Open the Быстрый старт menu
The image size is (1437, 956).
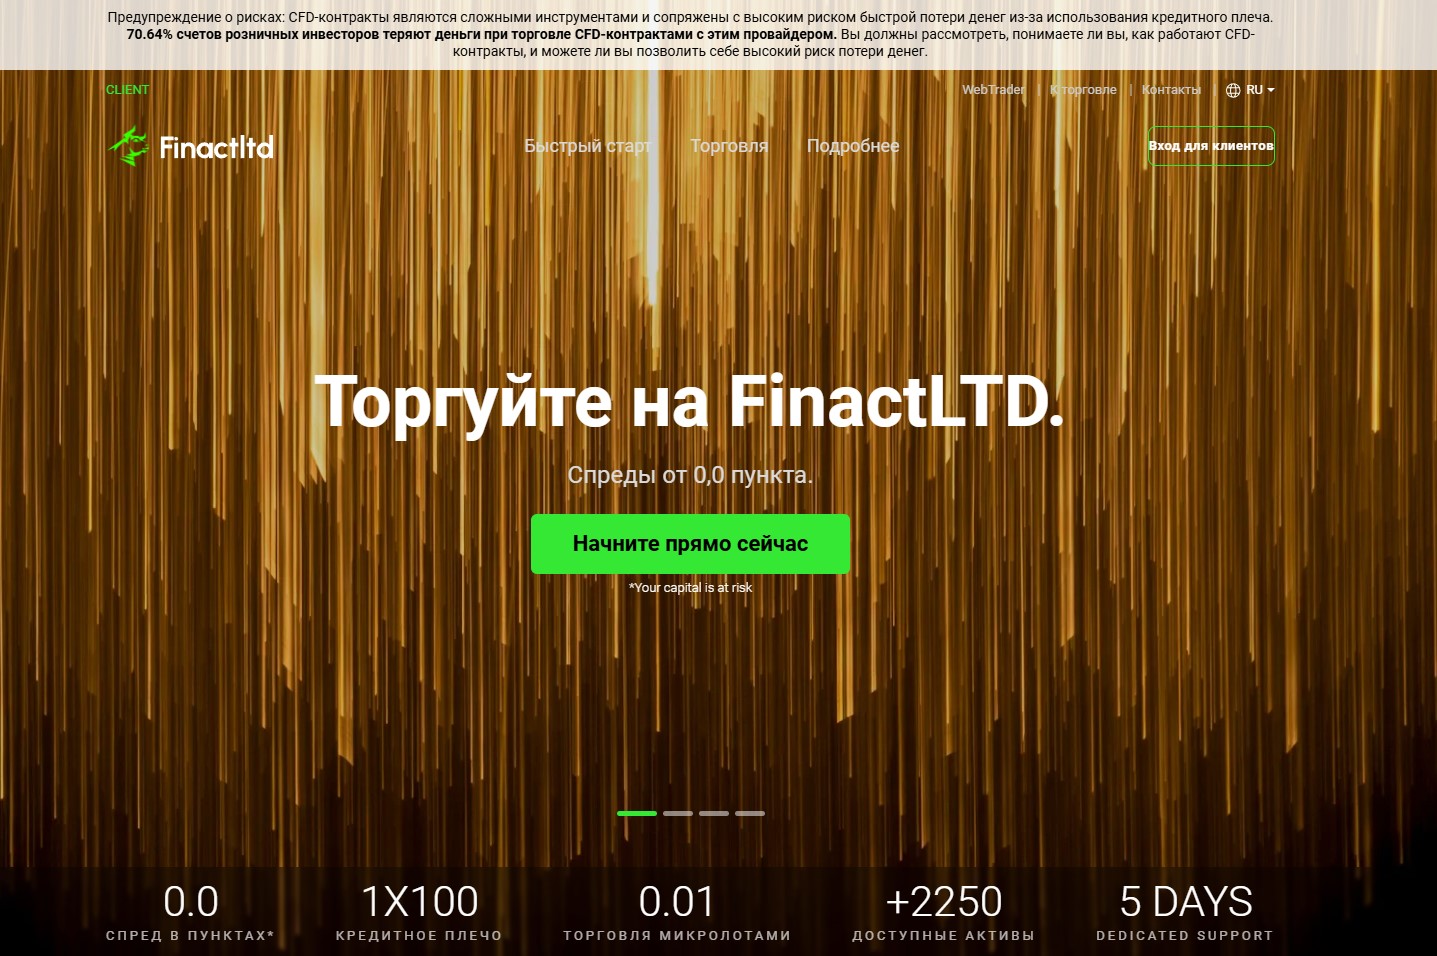tap(587, 146)
